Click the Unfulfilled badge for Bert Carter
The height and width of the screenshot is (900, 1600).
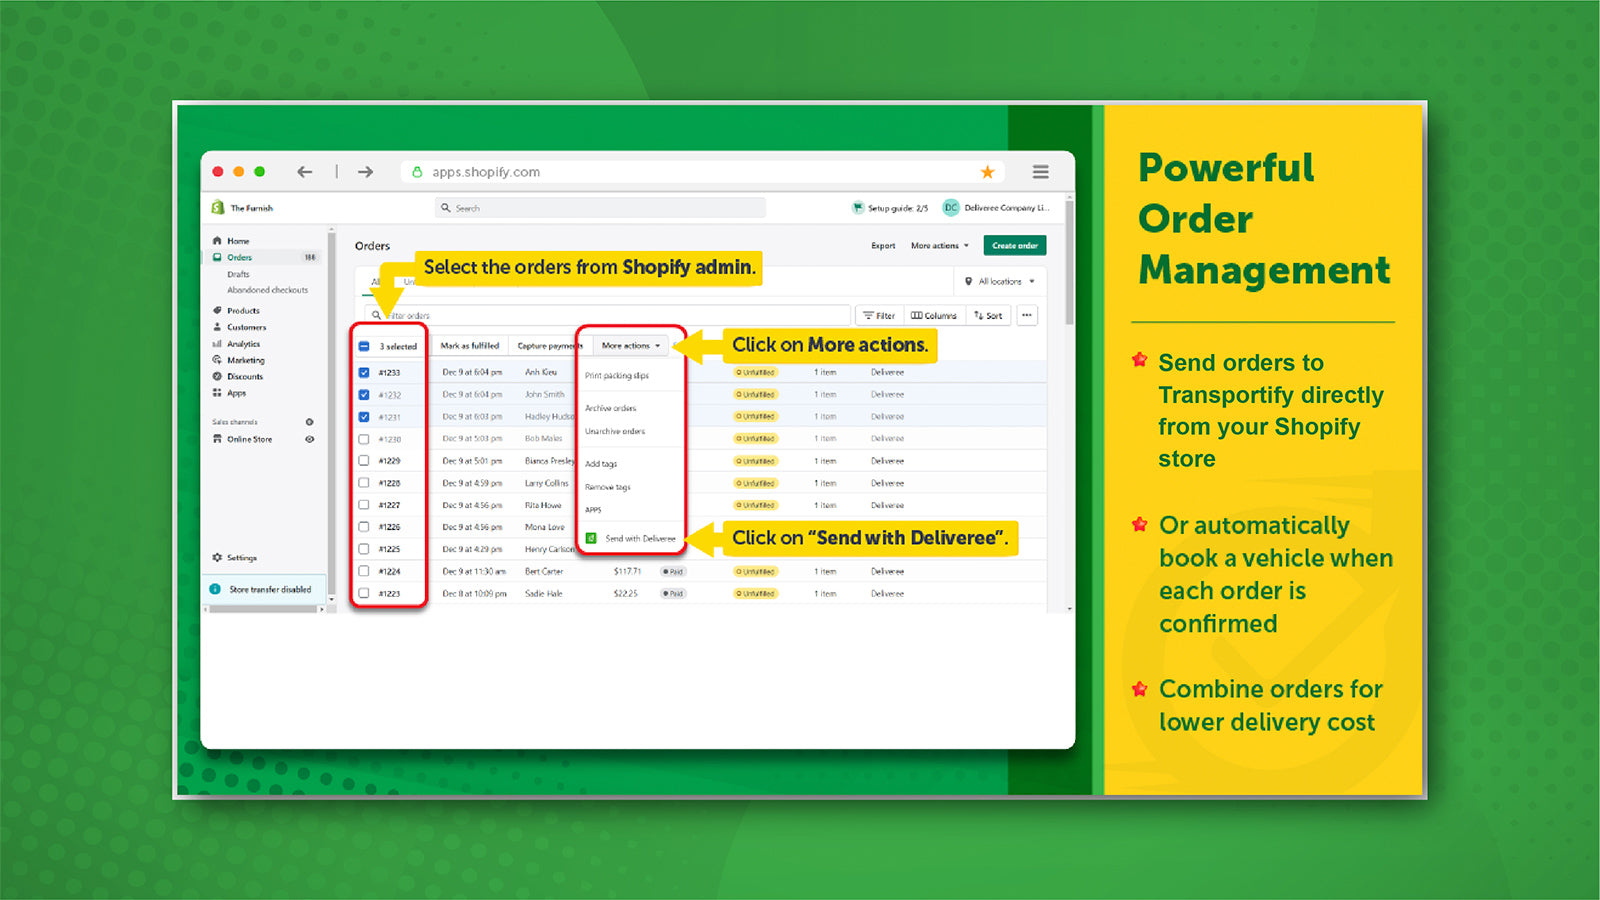pos(756,571)
